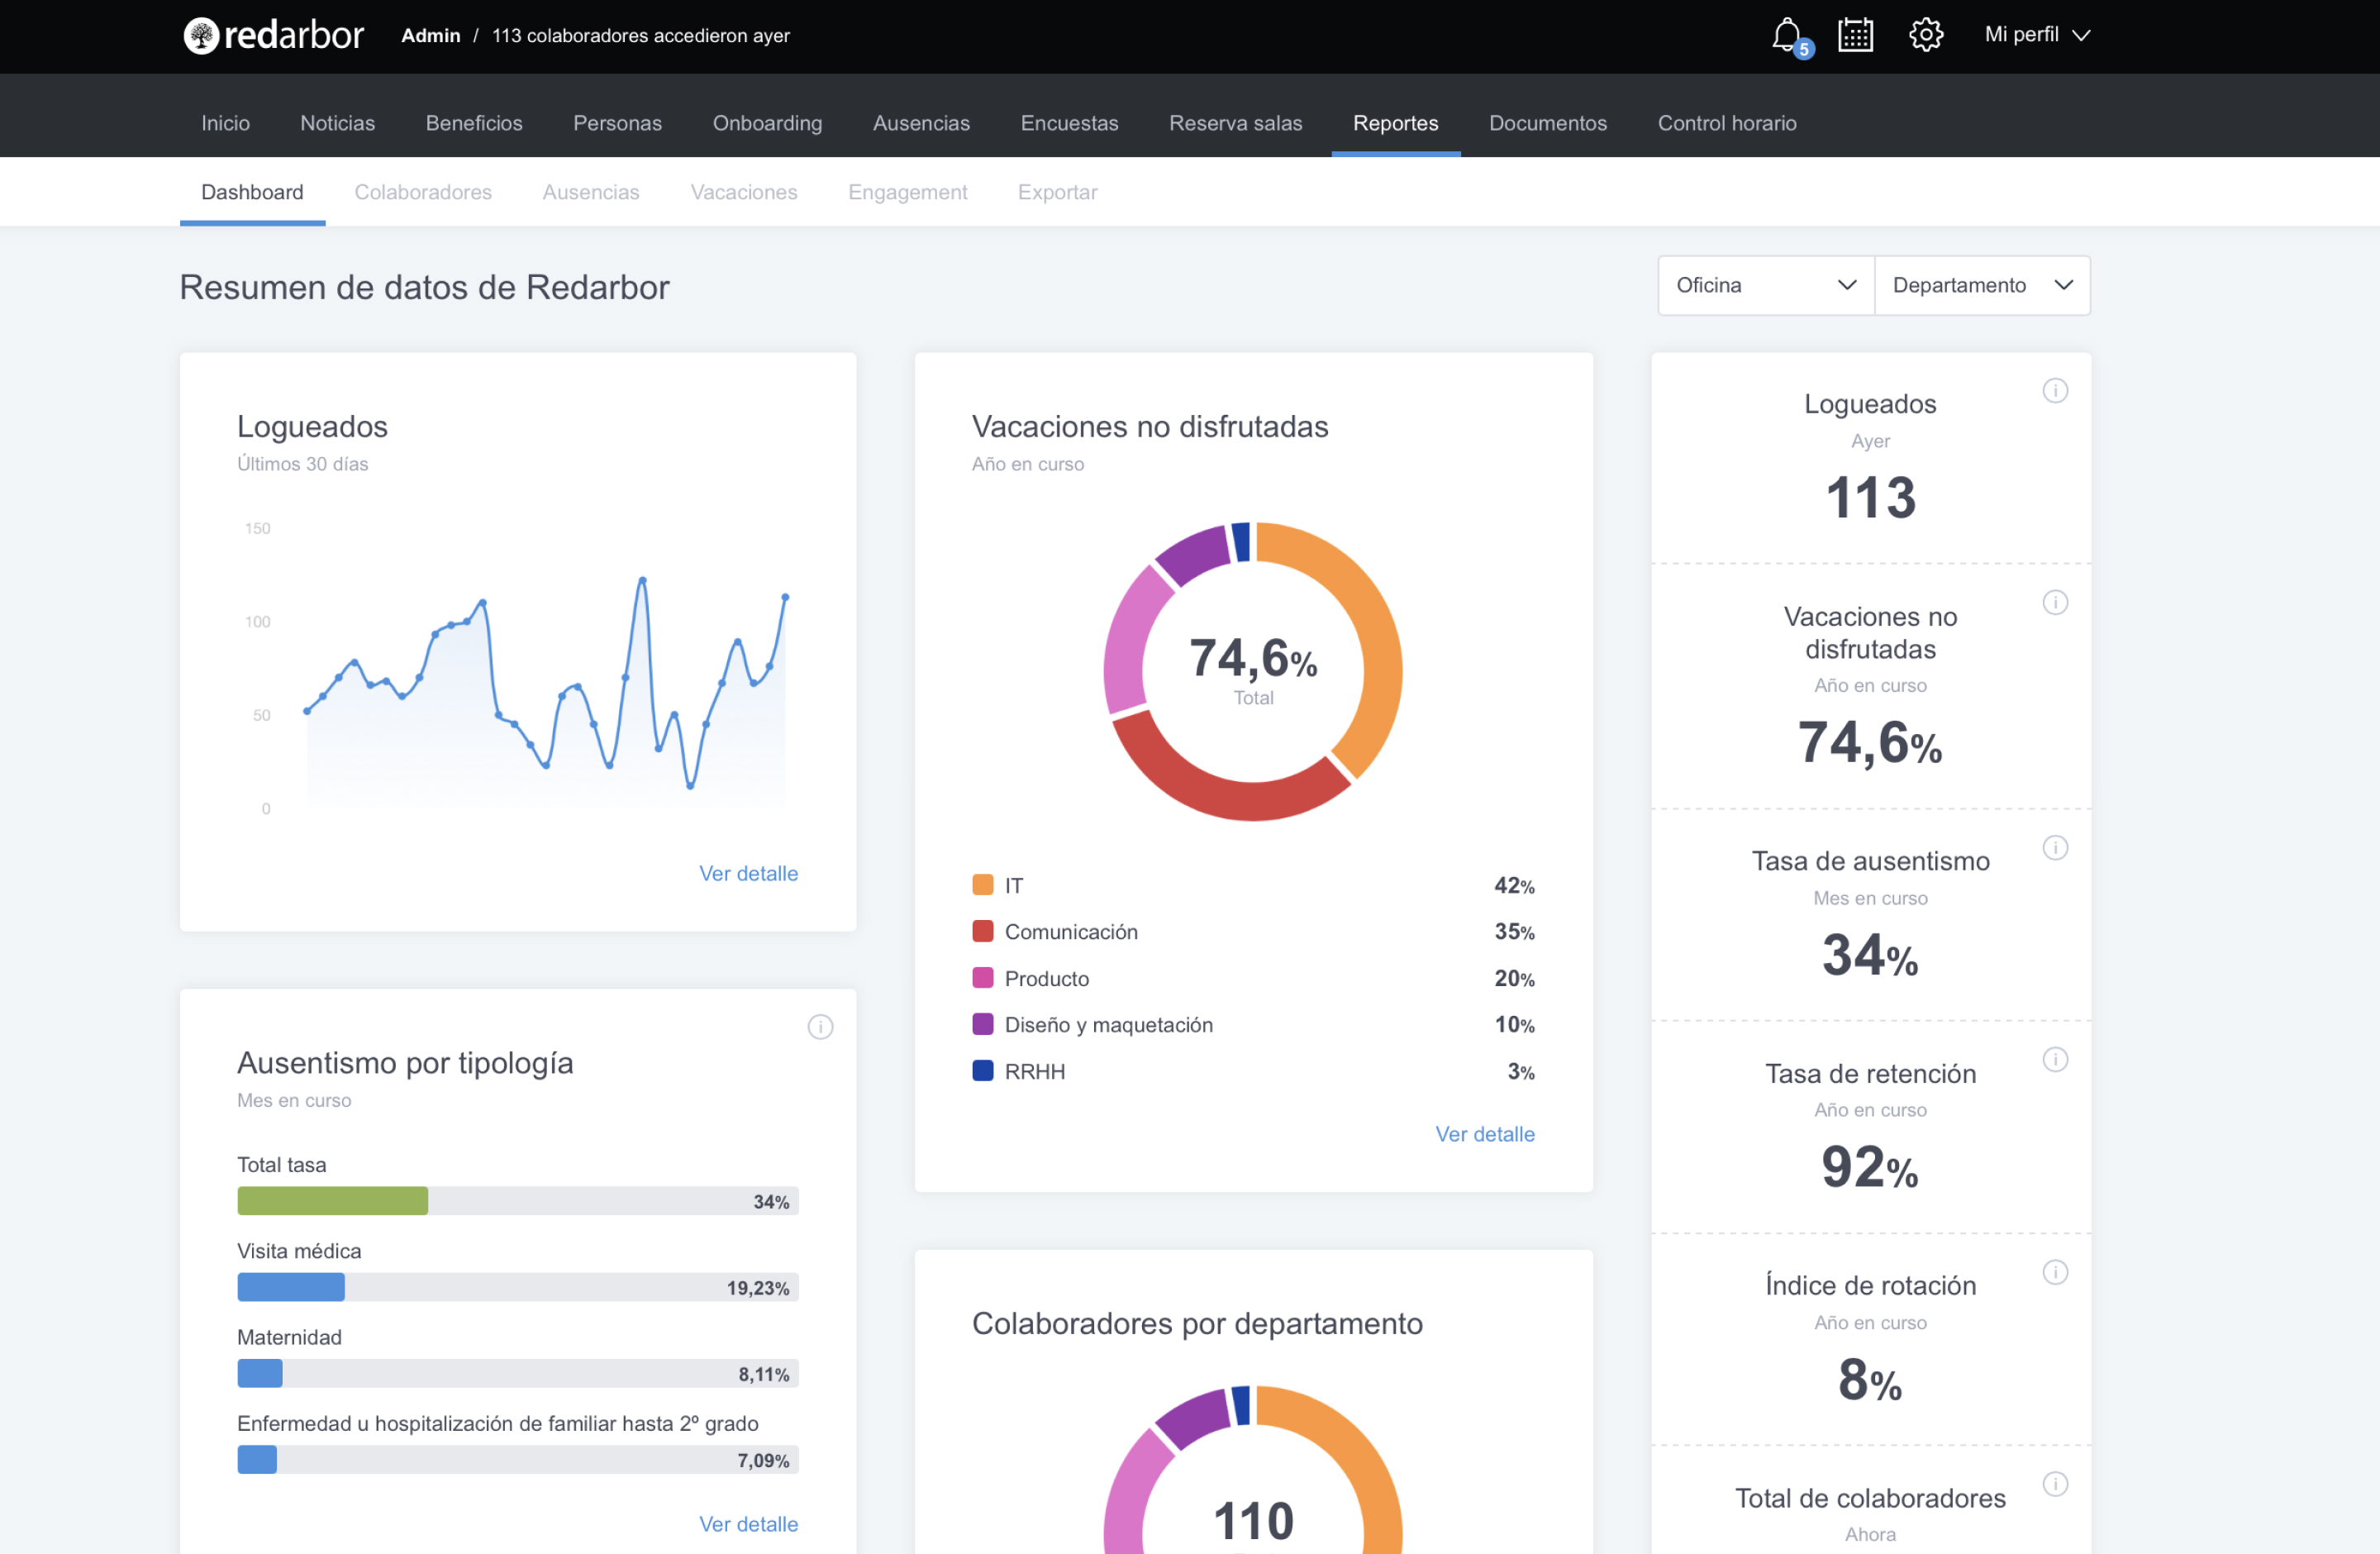Open the notifications bell with 5 alerts
Screen dimensions: 2380x1554
(1787, 35)
